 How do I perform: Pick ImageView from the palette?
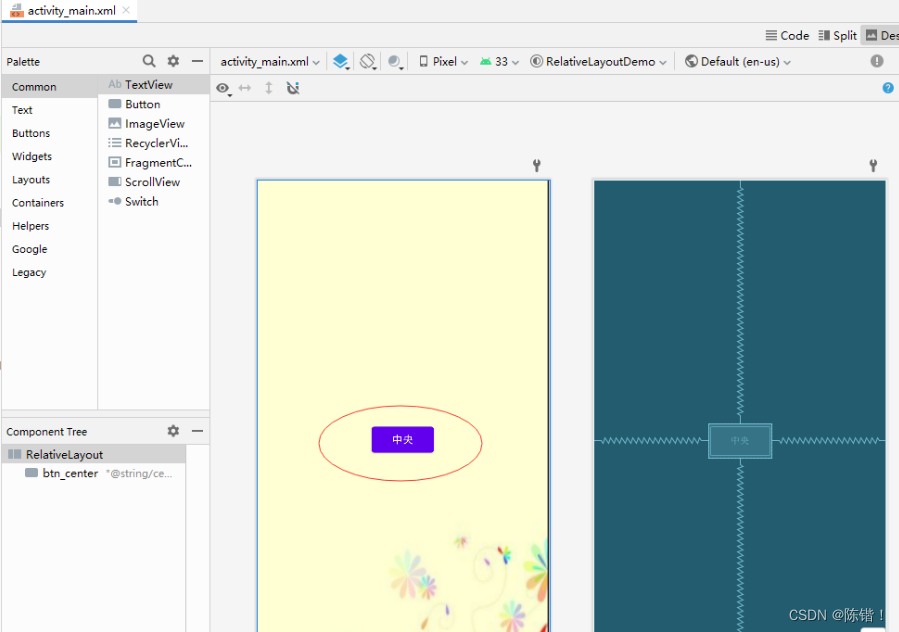coord(153,123)
